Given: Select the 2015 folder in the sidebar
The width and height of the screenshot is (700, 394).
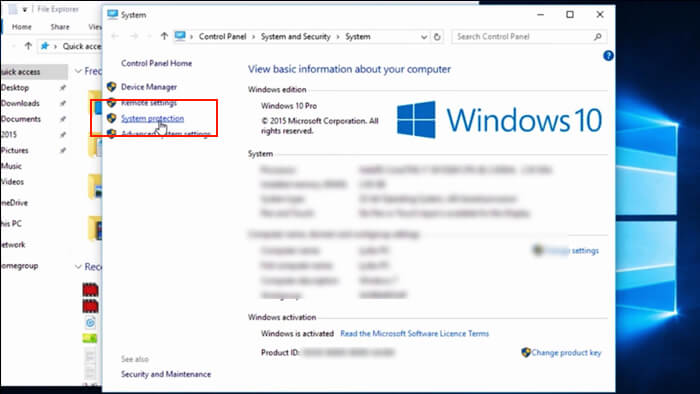Looking at the screenshot, I should (x=8, y=134).
